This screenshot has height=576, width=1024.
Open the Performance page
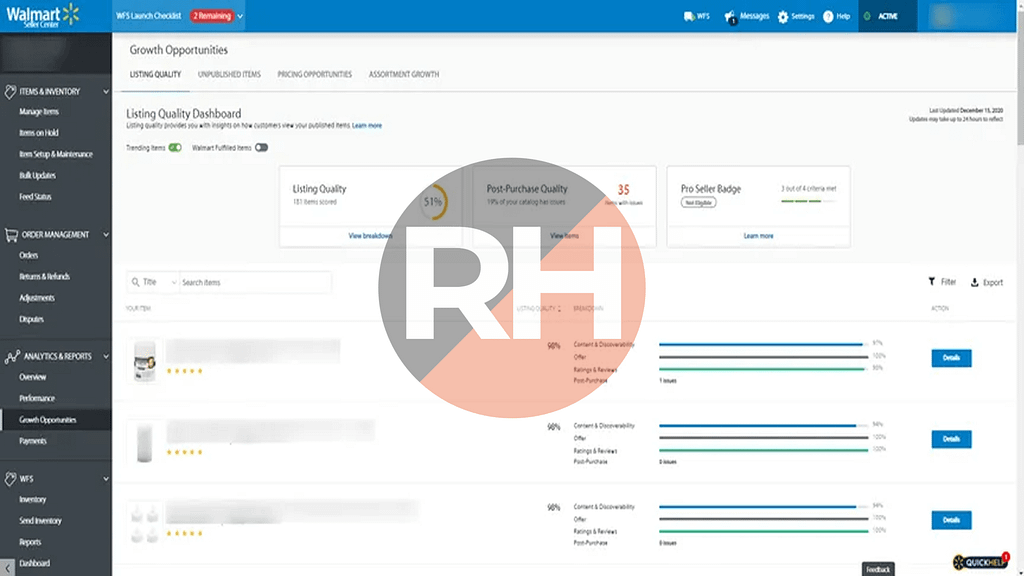point(37,398)
